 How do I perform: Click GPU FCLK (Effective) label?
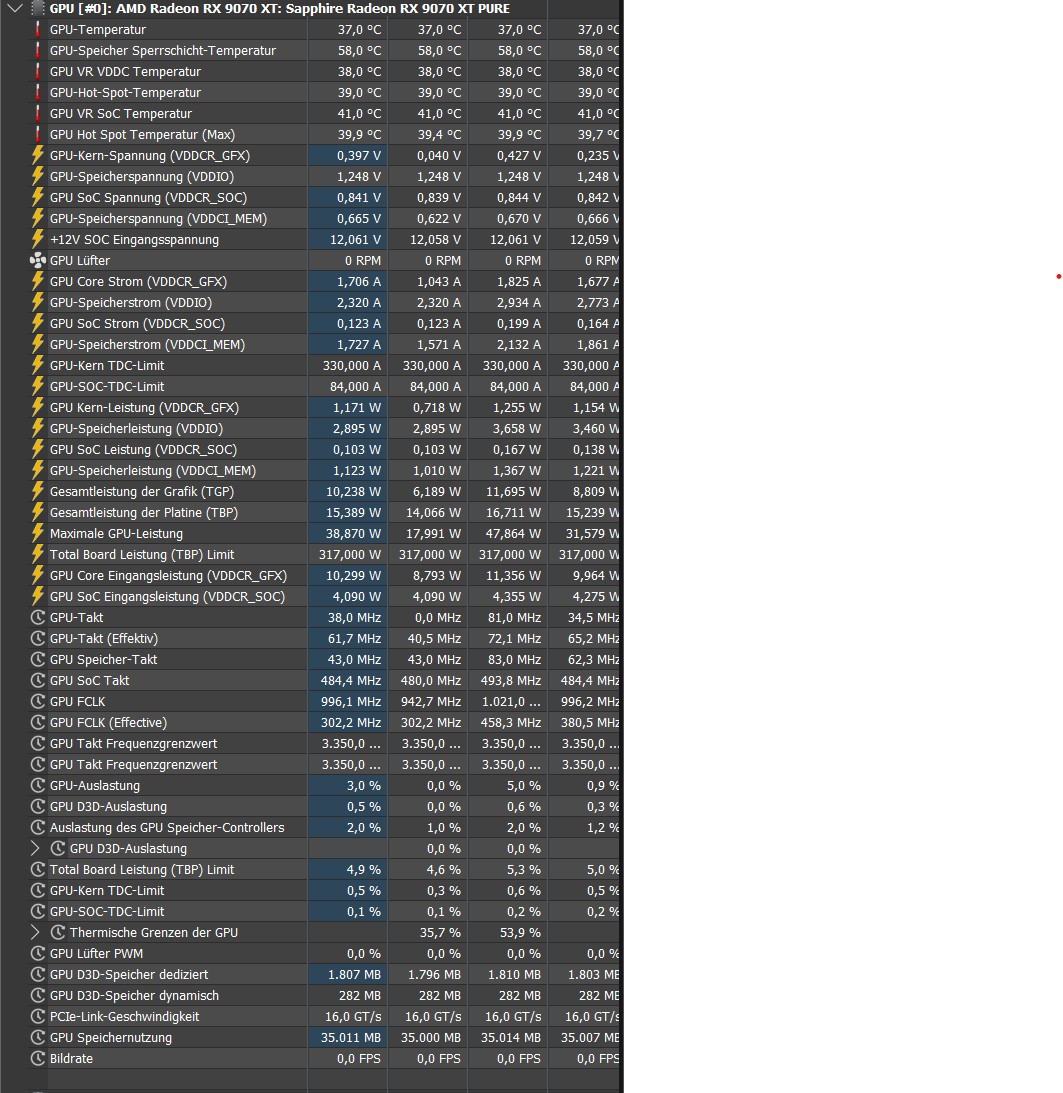pos(108,722)
